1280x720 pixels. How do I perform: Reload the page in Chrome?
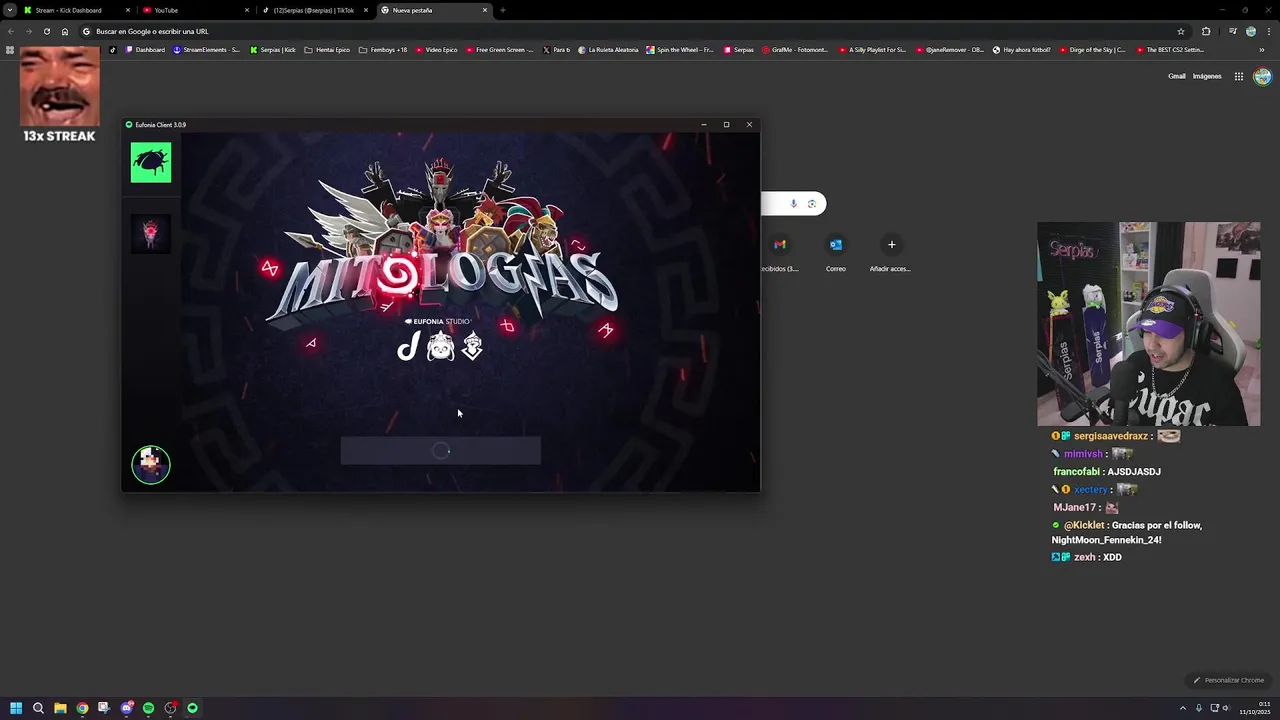point(46,31)
